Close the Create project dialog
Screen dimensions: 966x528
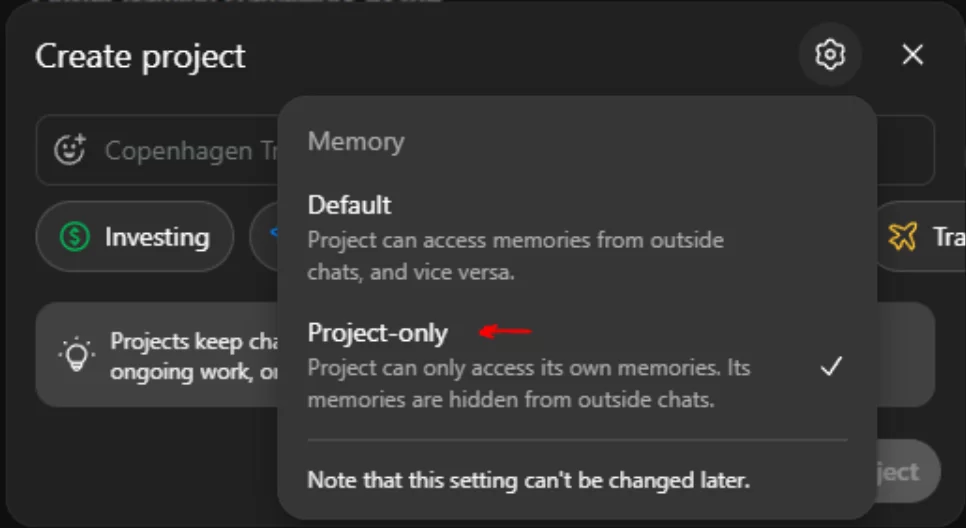pyautogui.click(x=912, y=55)
